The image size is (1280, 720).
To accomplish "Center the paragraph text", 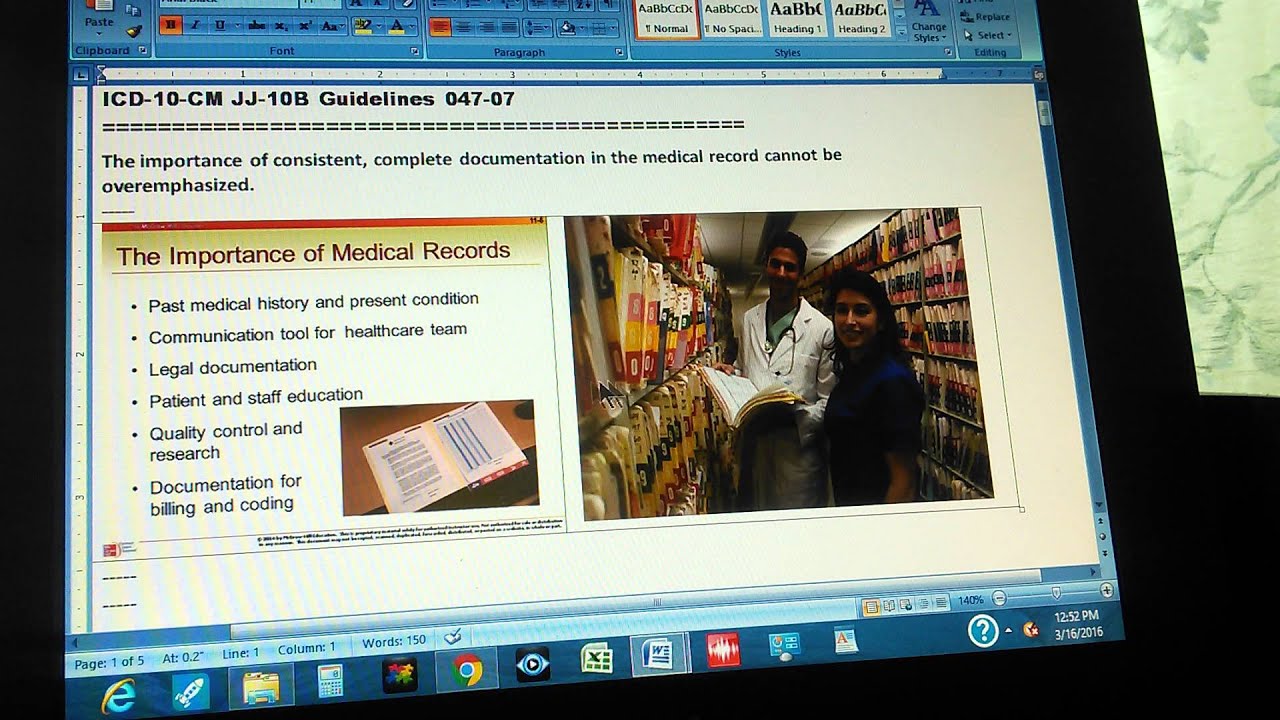I will coord(463,27).
